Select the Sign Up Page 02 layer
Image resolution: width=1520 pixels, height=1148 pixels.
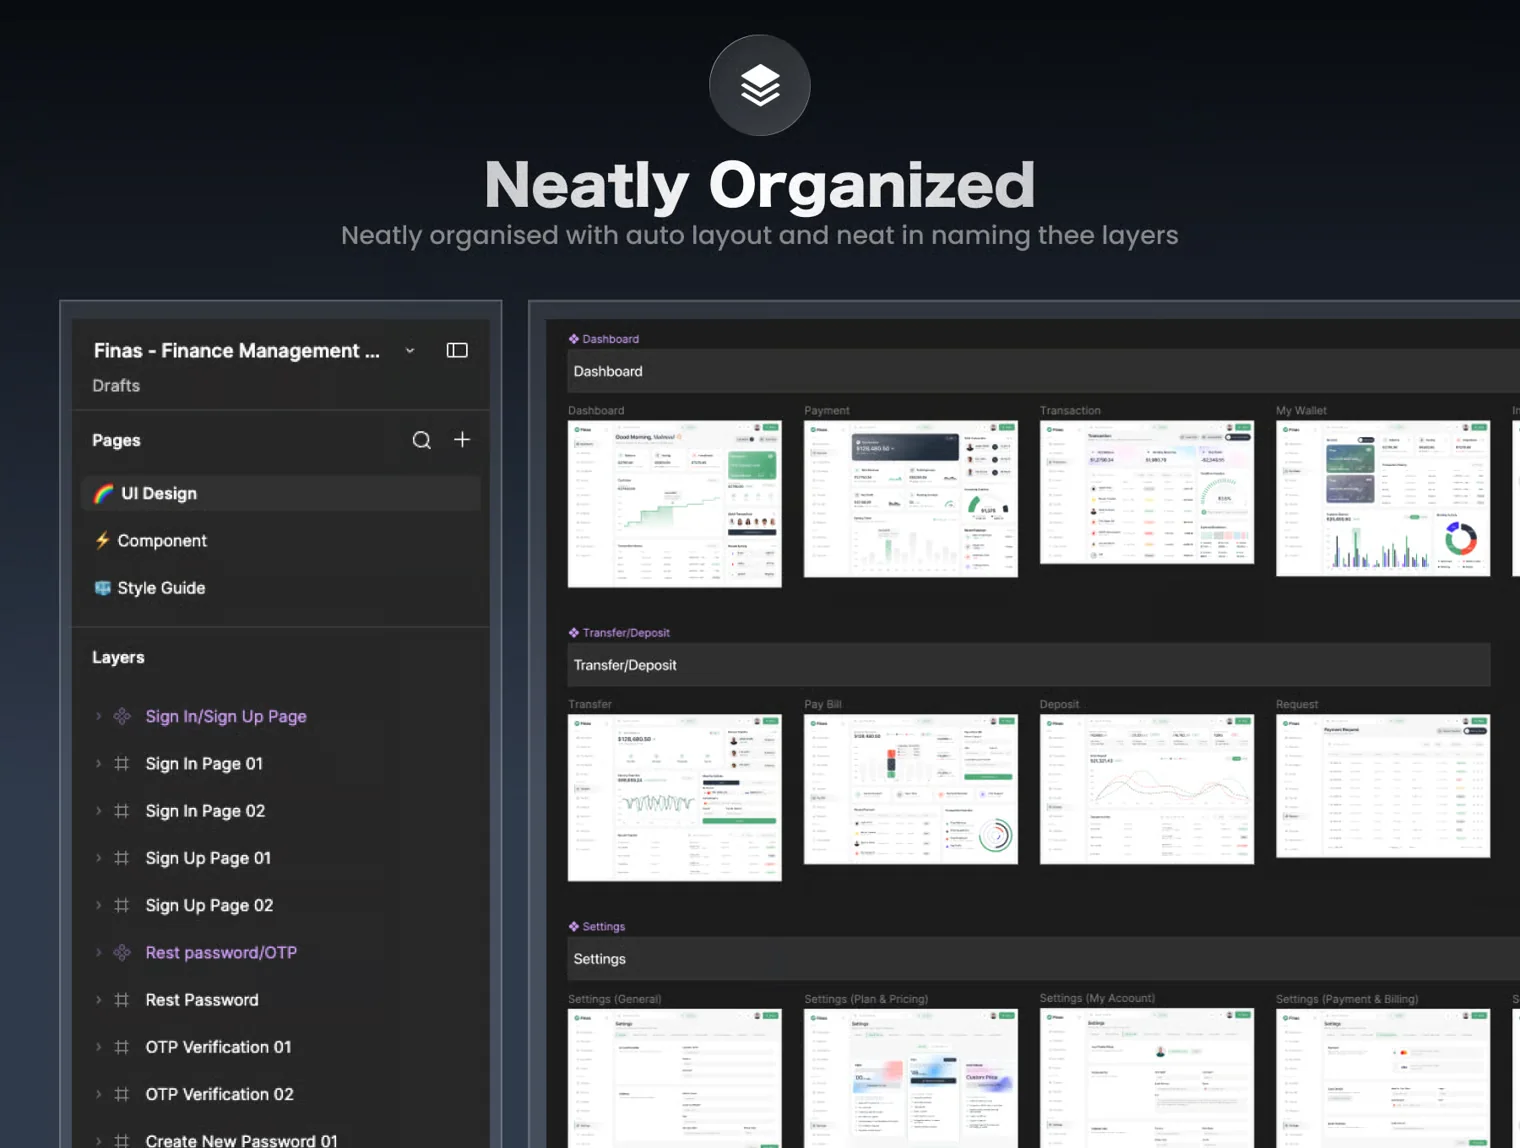pyautogui.click(x=209, y=905)
